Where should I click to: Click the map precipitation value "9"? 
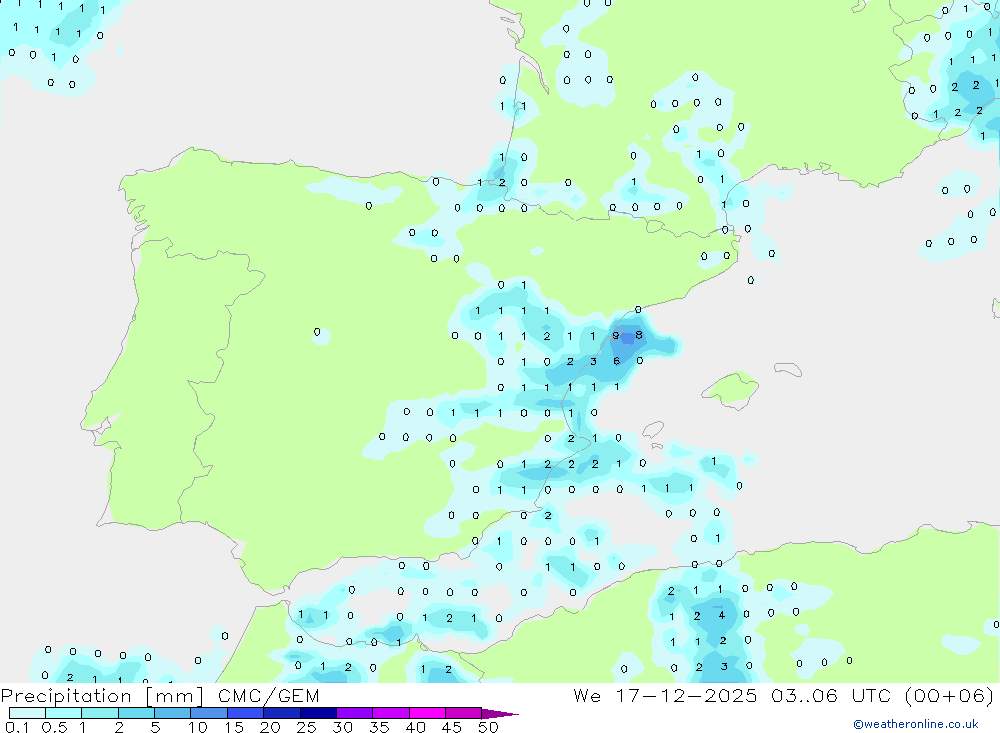pyautogui.click(x=615, y=336)
